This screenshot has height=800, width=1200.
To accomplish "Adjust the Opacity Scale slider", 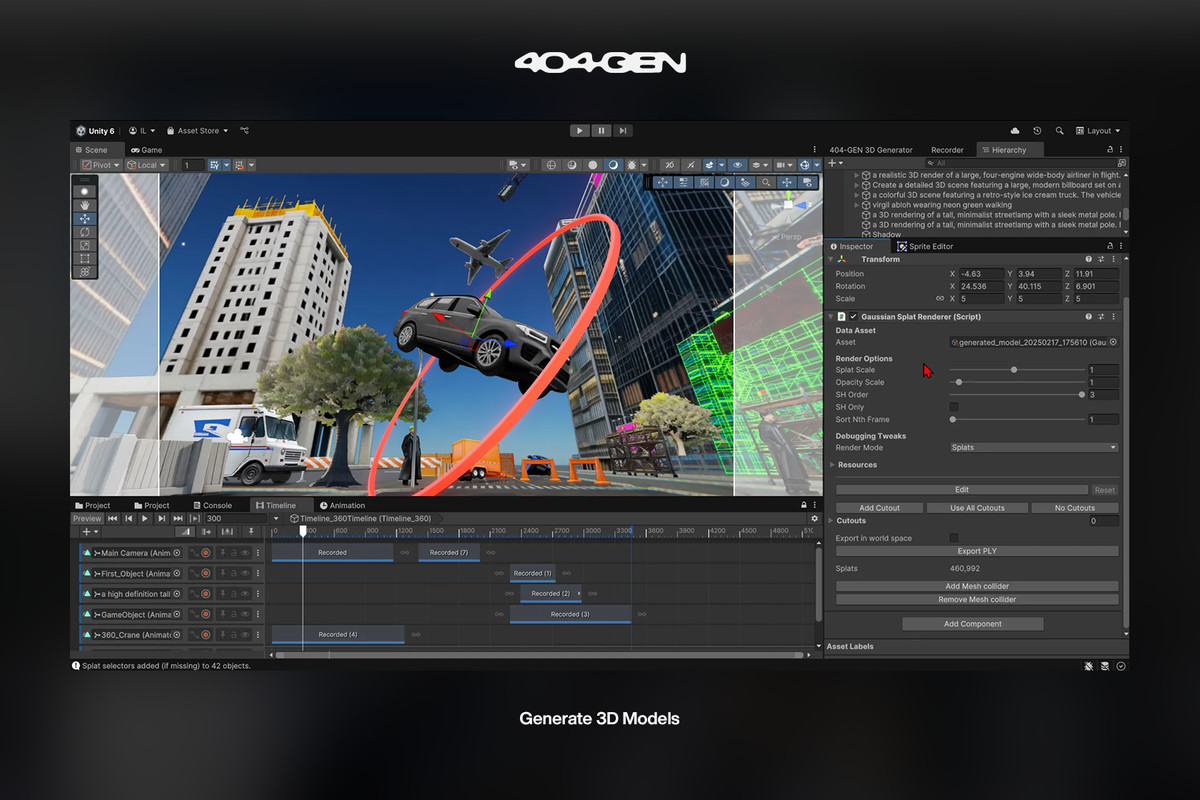I will coord(1016,382).
